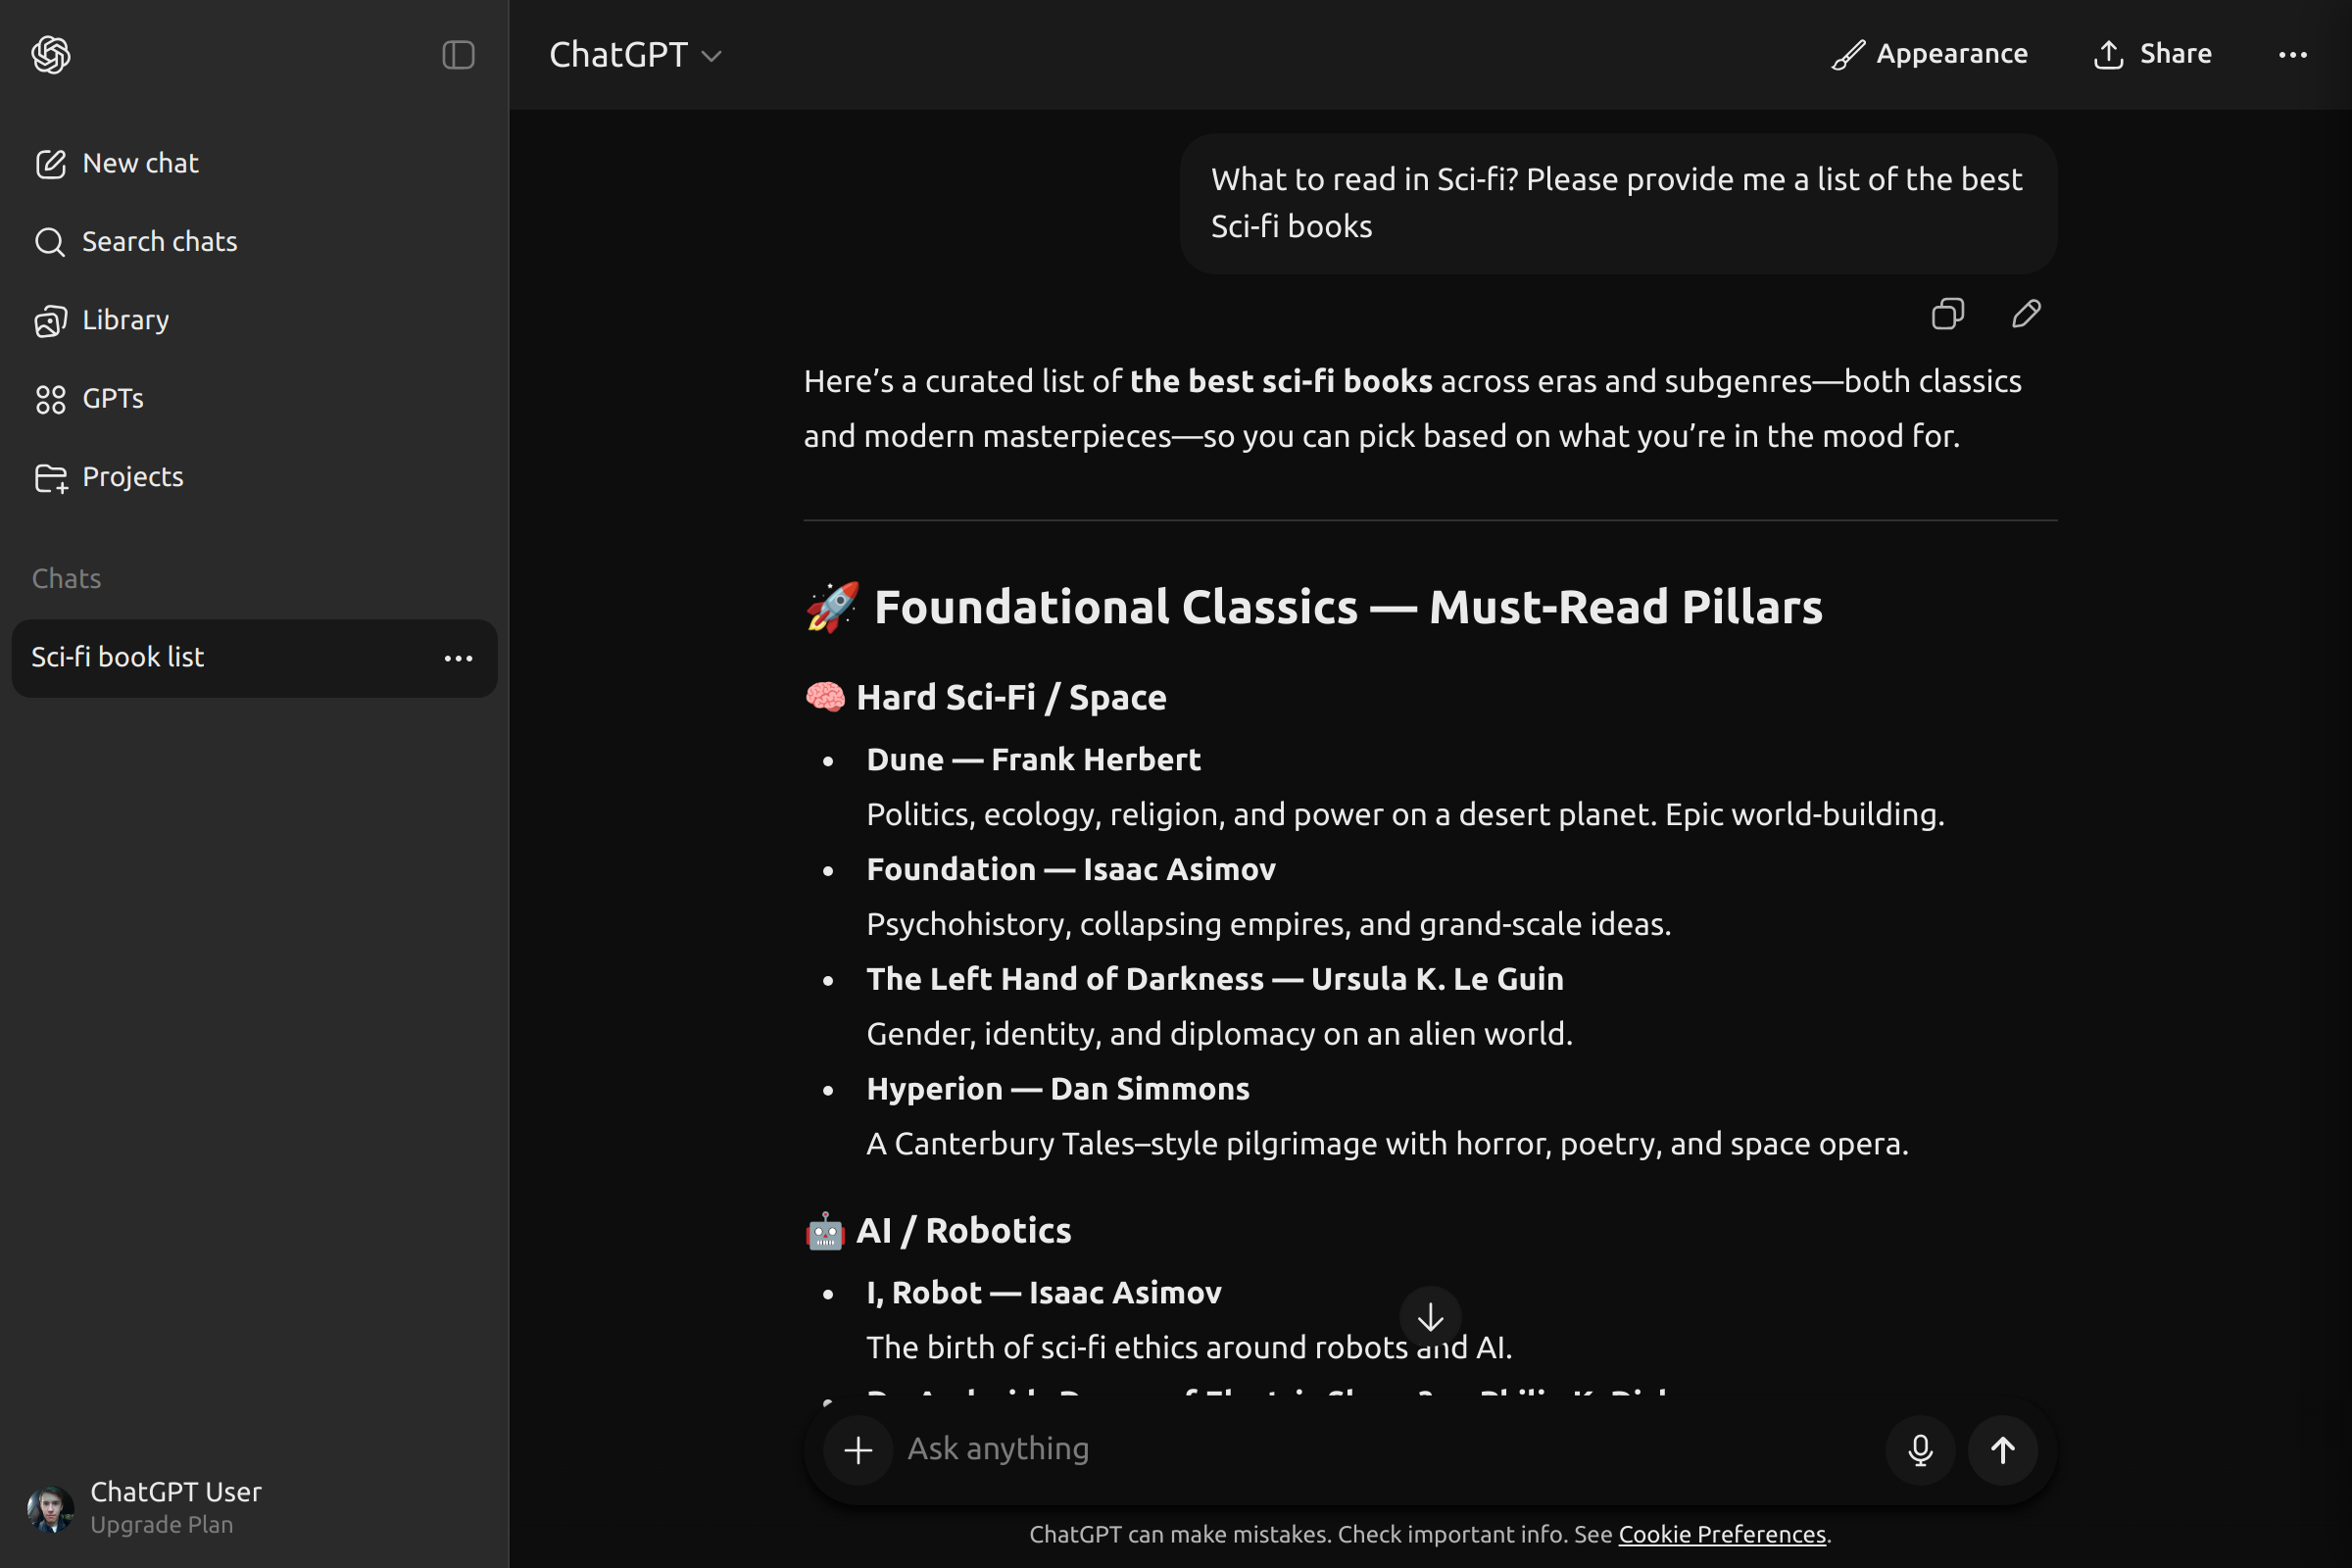Share the conversation

2152,54
